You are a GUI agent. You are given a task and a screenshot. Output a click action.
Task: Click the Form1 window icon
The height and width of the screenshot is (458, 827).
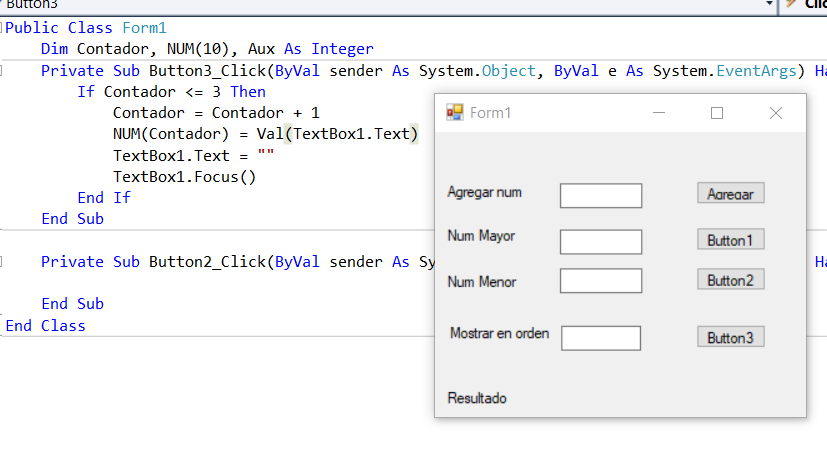455,112
